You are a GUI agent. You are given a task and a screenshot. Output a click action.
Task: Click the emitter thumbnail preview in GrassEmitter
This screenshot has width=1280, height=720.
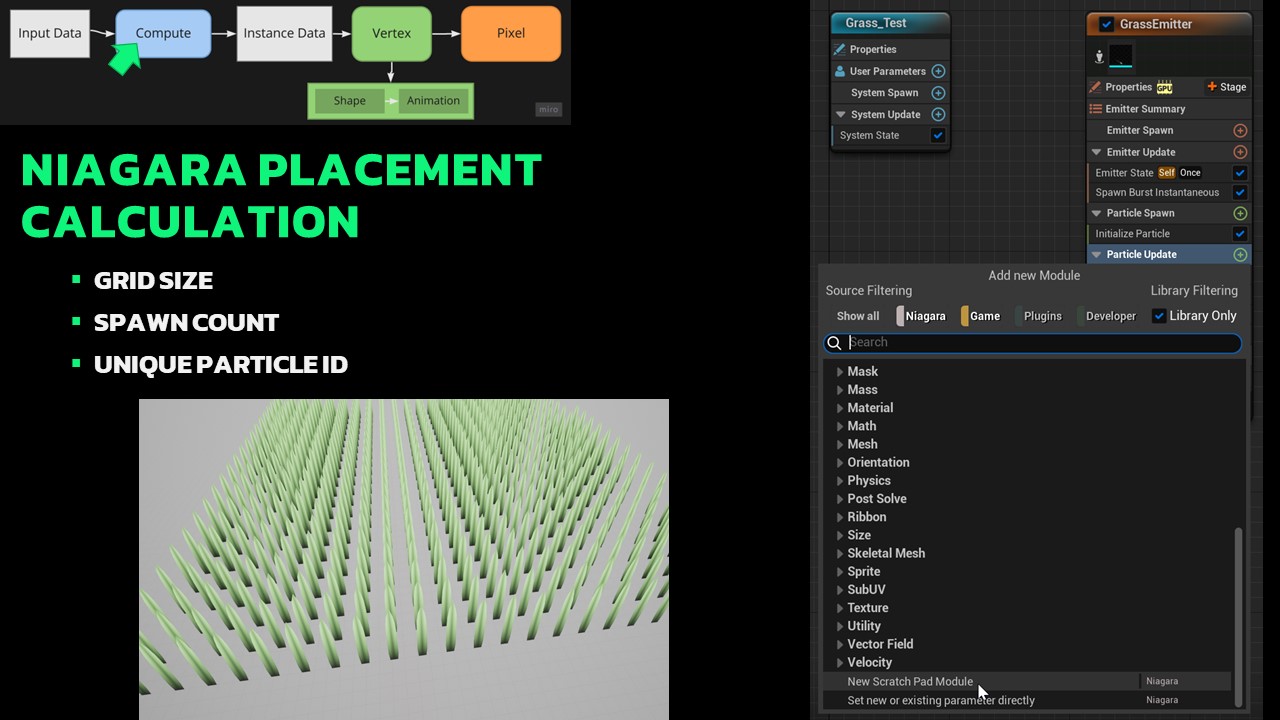(1120, 58)
